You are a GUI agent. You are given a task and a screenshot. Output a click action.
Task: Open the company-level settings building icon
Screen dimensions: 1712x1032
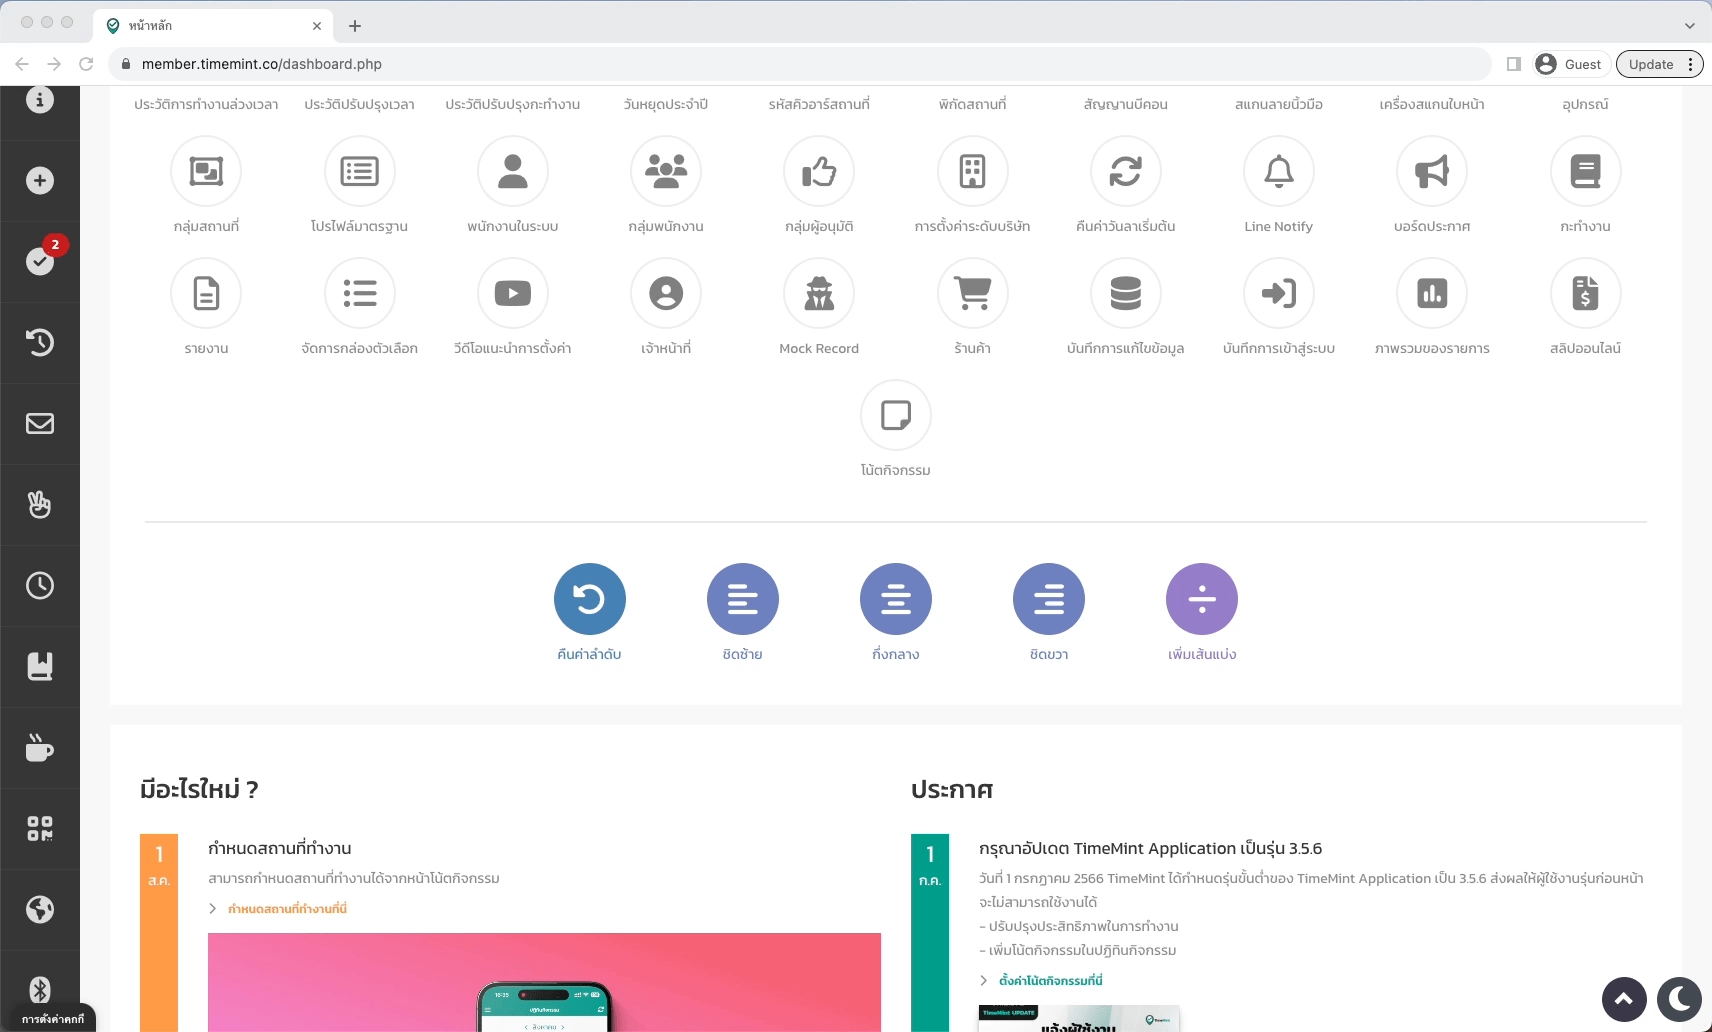pyautogui.click(x=972, y=172)
